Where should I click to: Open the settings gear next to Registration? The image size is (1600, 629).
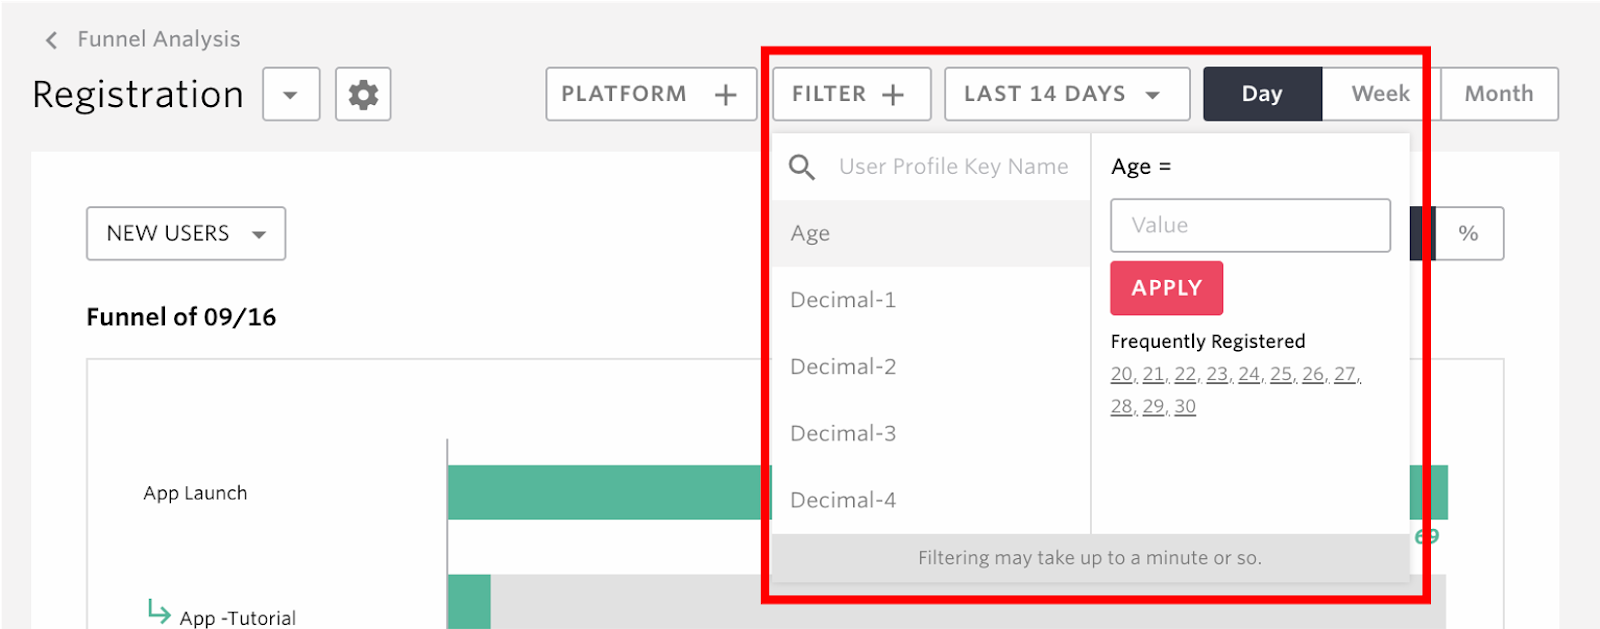pyautogui.click(x=363, y=94)
